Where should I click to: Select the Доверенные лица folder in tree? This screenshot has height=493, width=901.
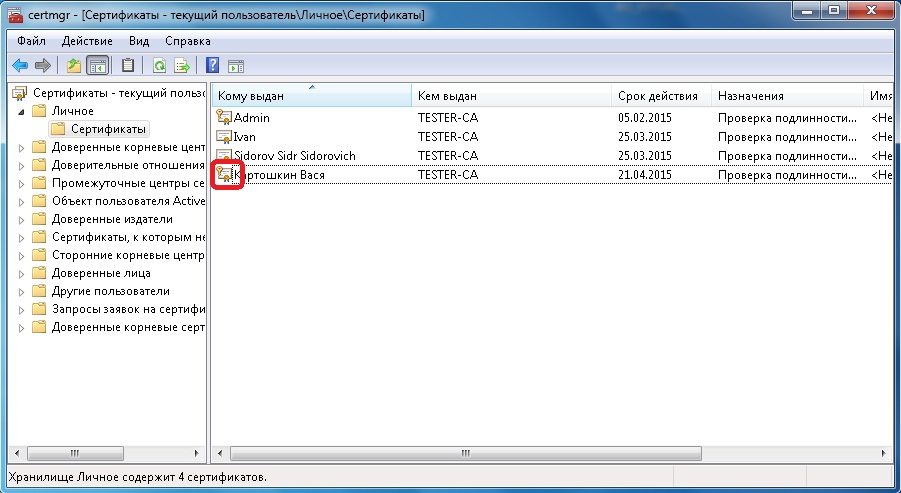pyautogui.click(x=101, y=273)
